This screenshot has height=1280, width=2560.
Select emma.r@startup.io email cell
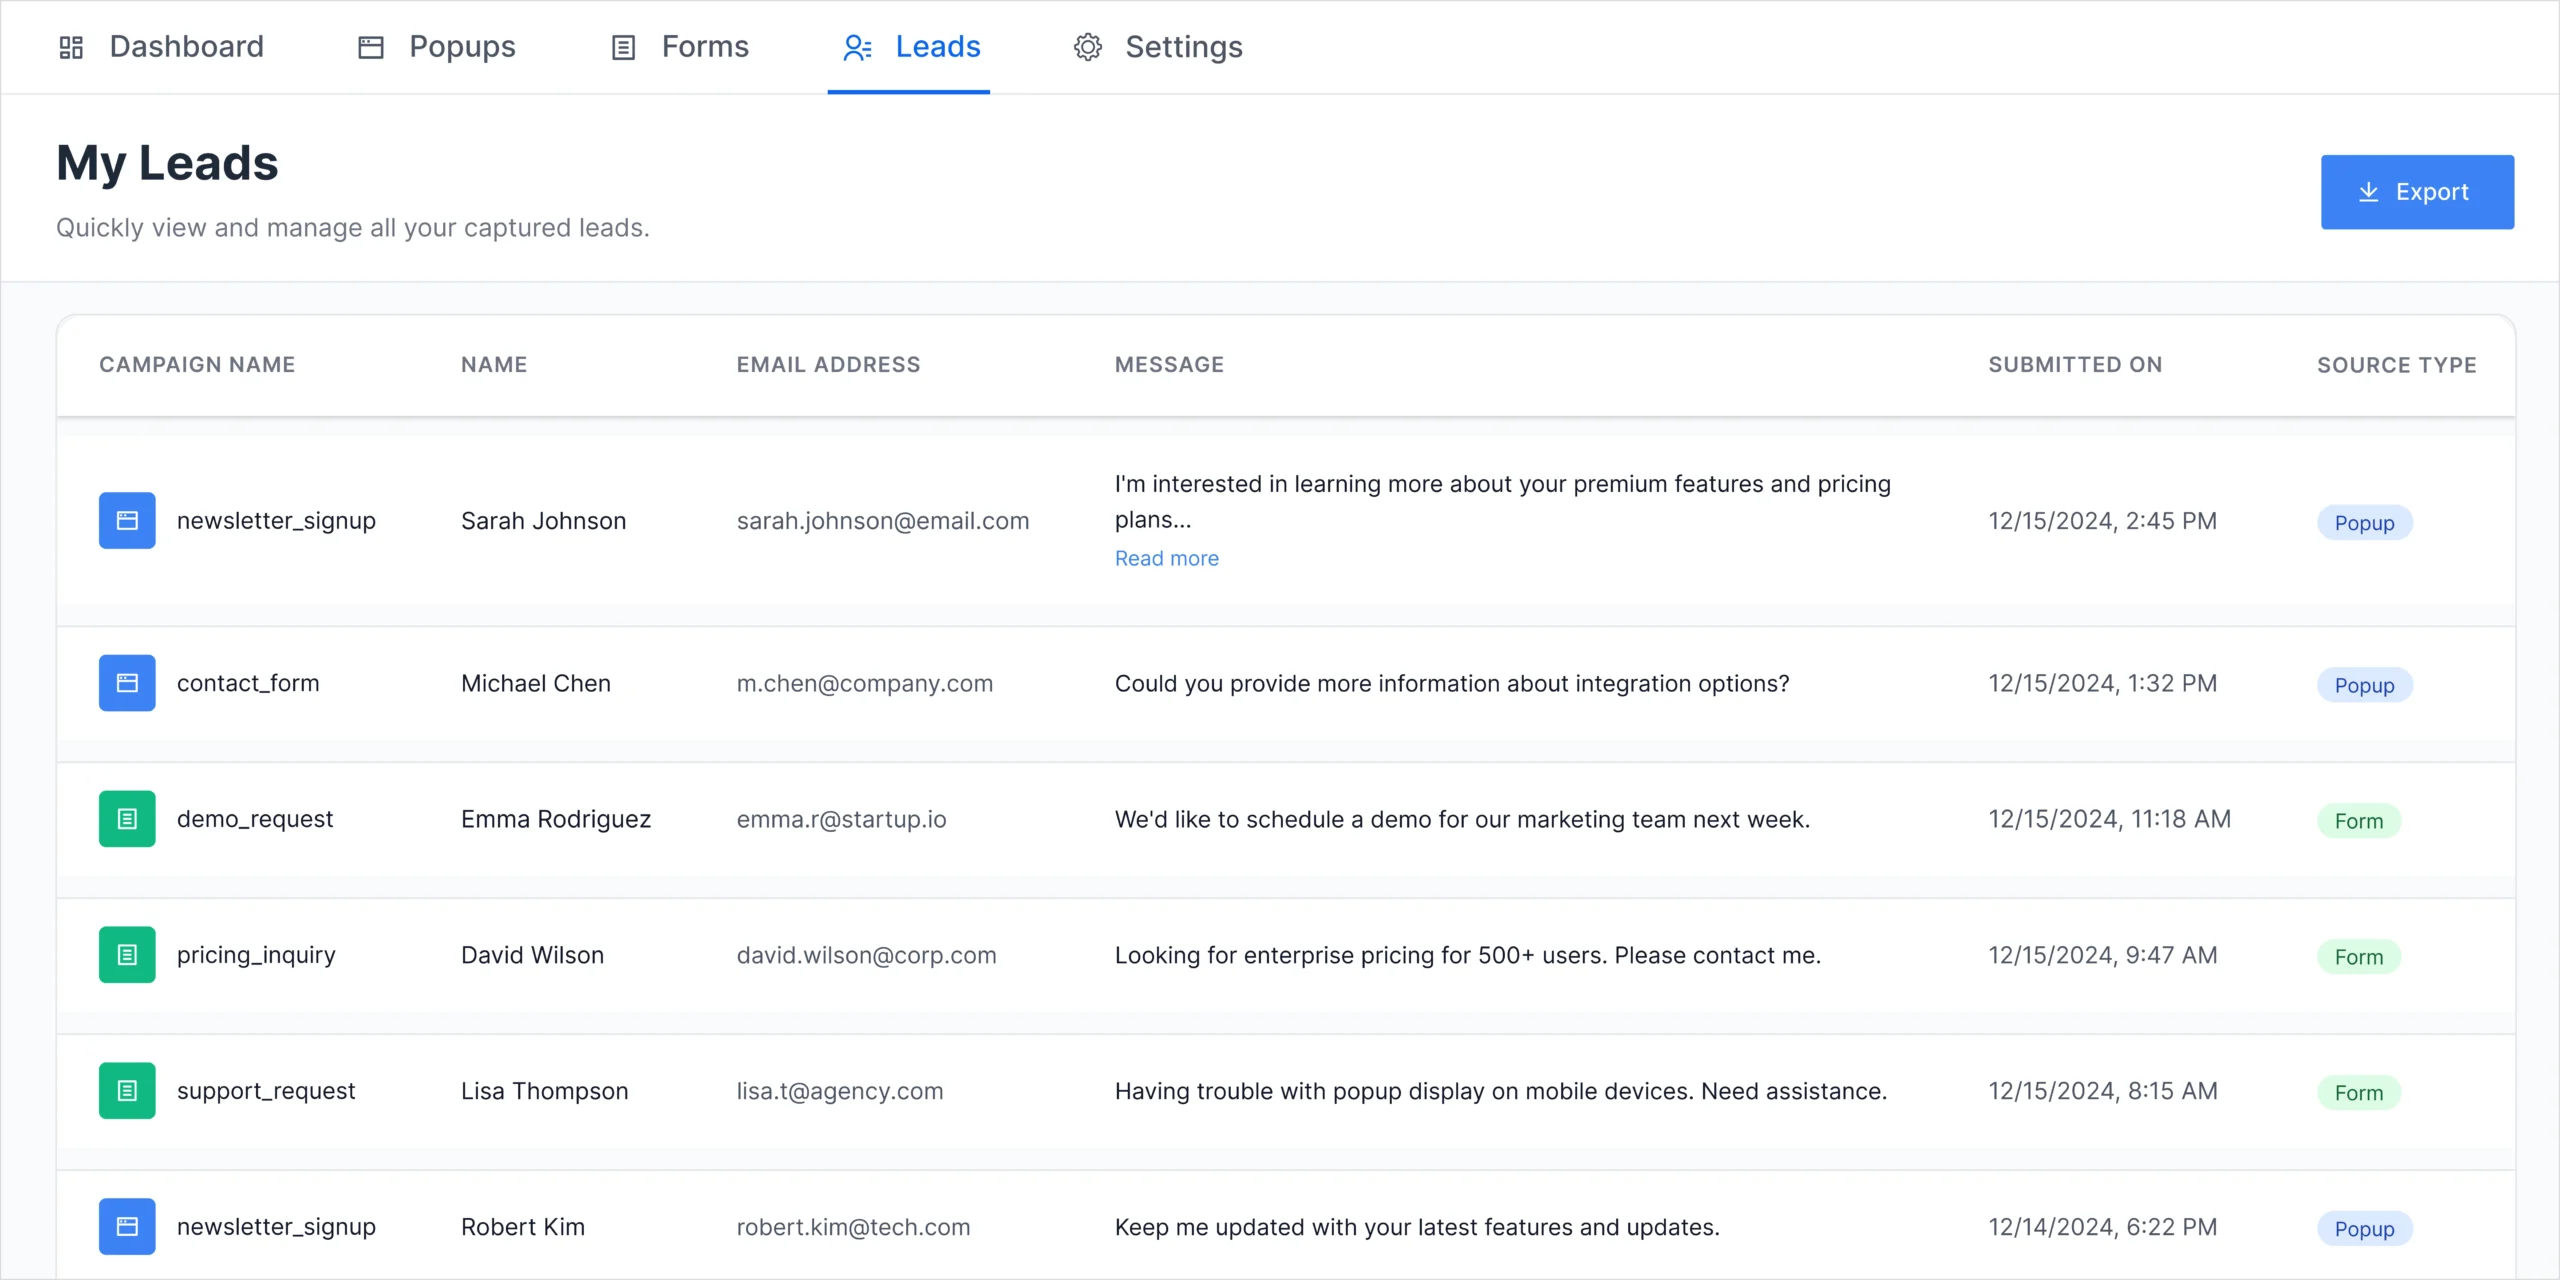point(841,819)
